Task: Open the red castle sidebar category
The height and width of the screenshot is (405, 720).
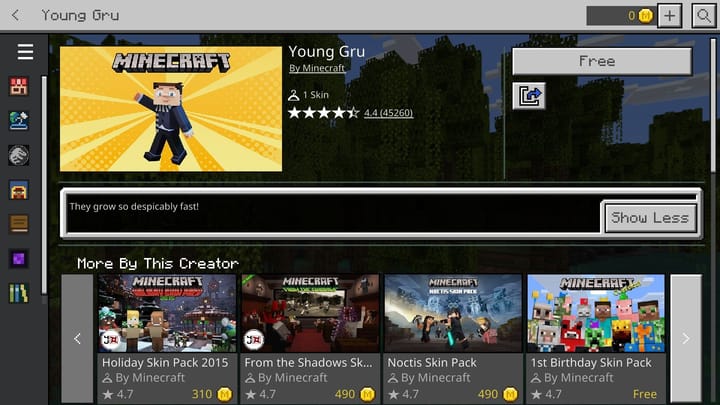Action: [x=19, y=86]
